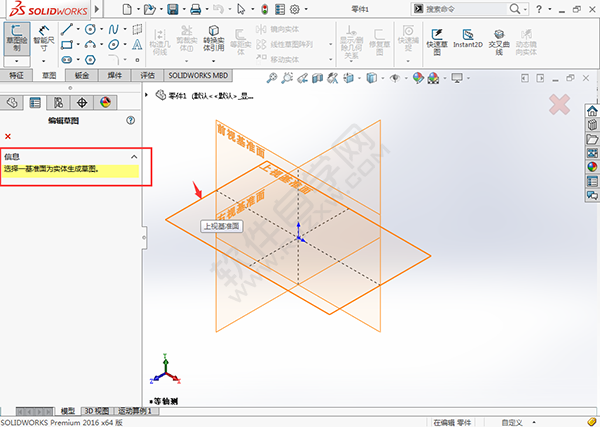This screenshot has height=427, width=600.
Task: Open dropdown under 草图绘制 button
Action: coord(17,61)
